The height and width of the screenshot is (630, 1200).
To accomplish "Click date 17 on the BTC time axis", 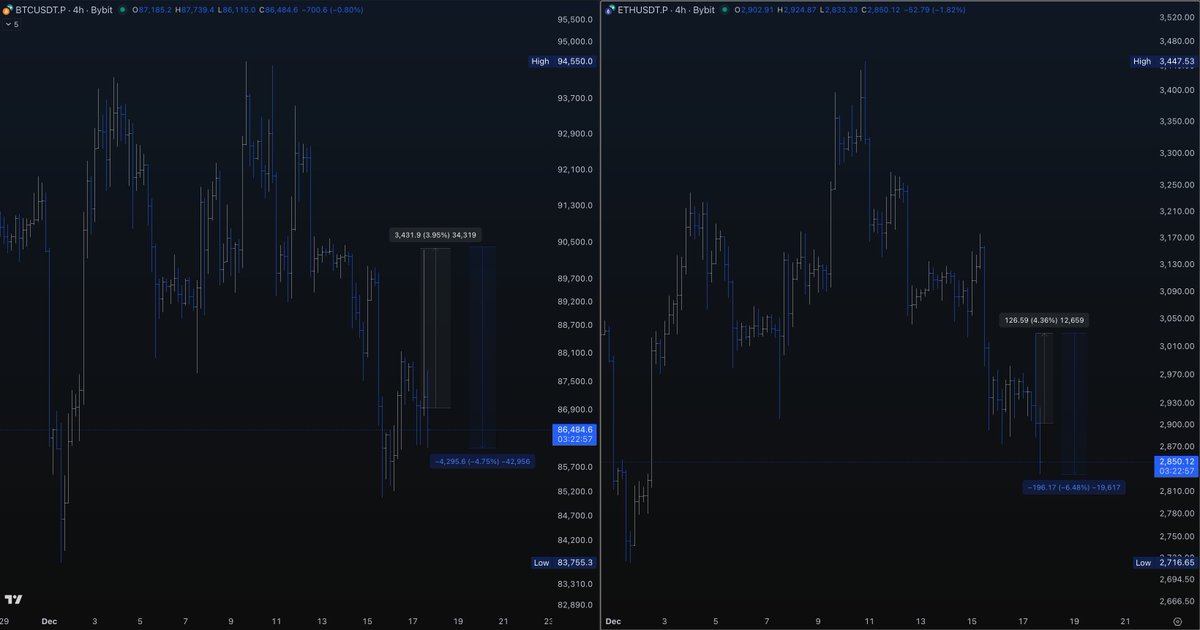I will pos(413,621).
